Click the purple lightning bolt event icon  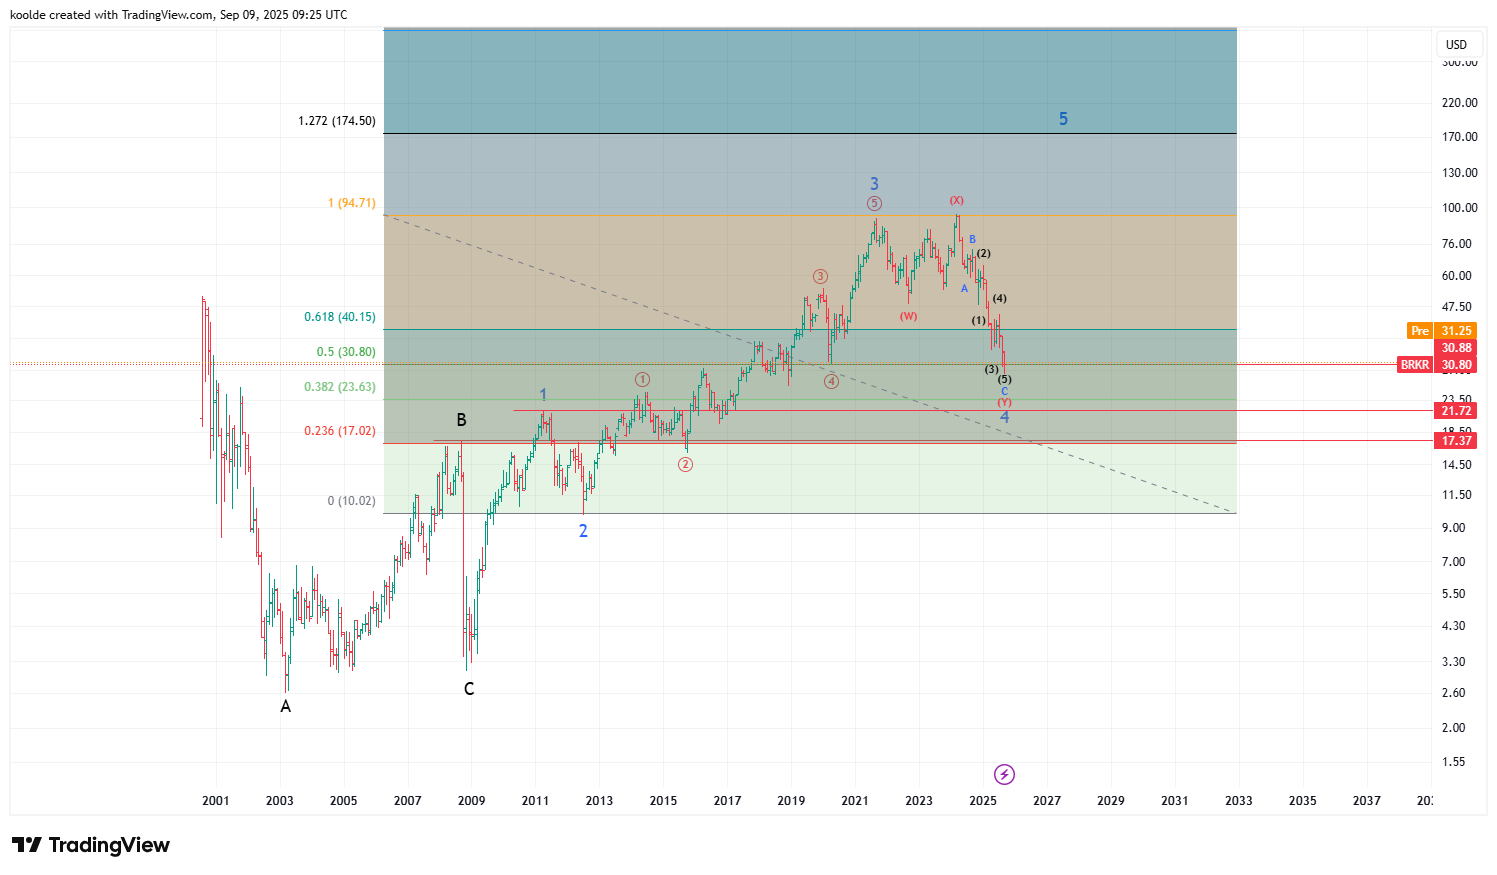pyautogui.click(x=1004, y=774)
